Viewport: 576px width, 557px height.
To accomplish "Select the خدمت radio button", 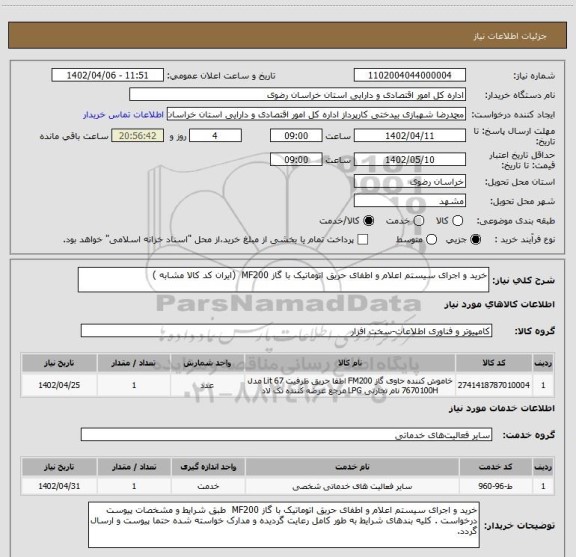I will (419, 220).
